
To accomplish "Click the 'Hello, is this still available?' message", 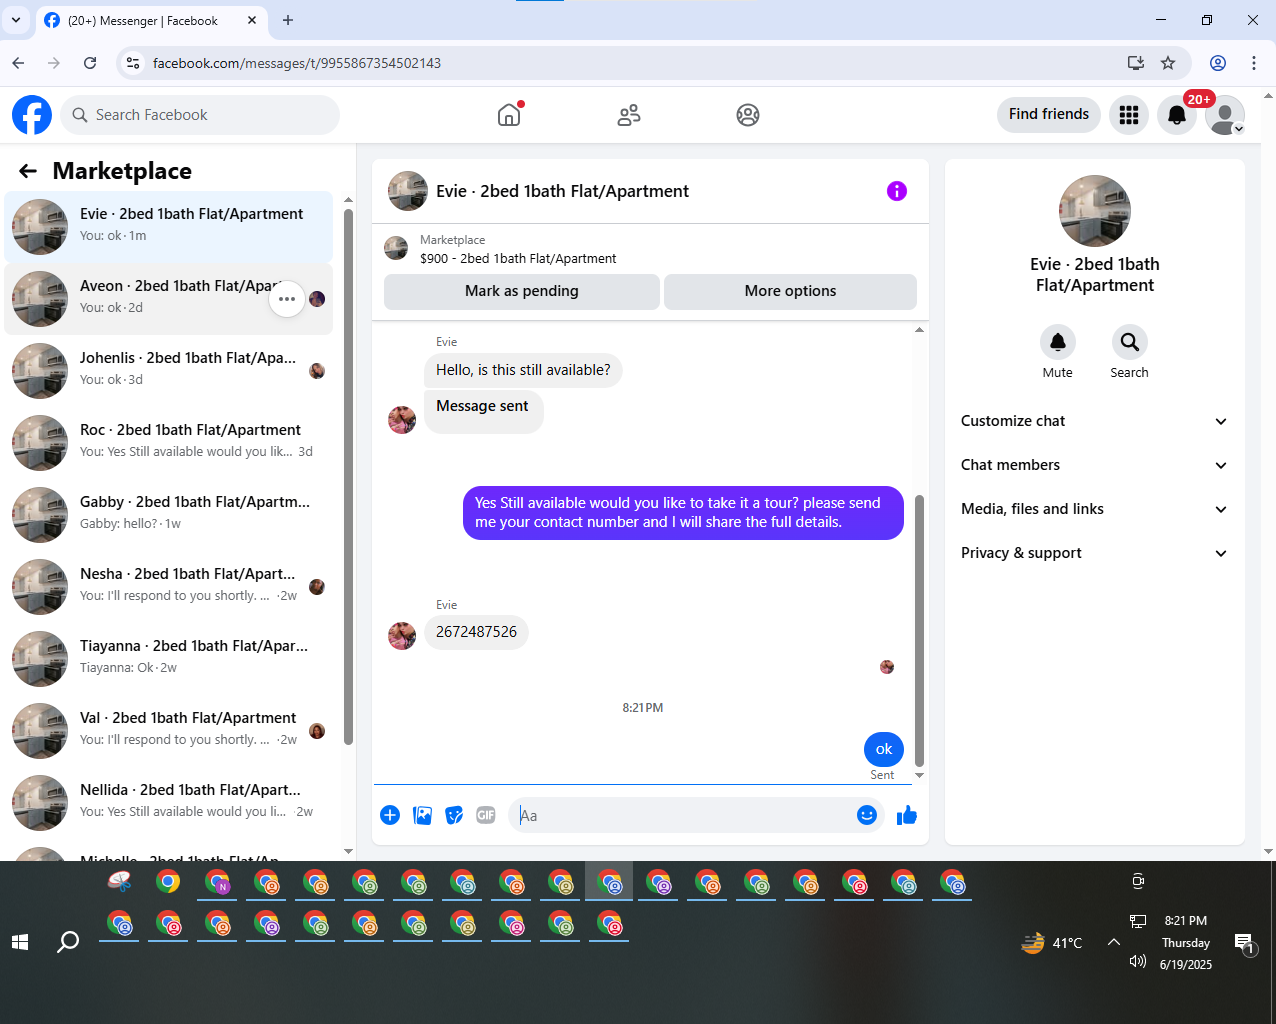I will point(523,370).
